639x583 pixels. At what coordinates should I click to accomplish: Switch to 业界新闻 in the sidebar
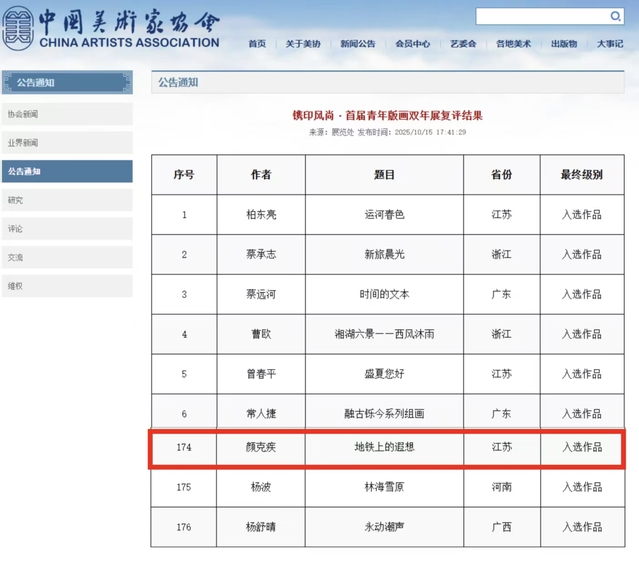click(x=66, y=143)
